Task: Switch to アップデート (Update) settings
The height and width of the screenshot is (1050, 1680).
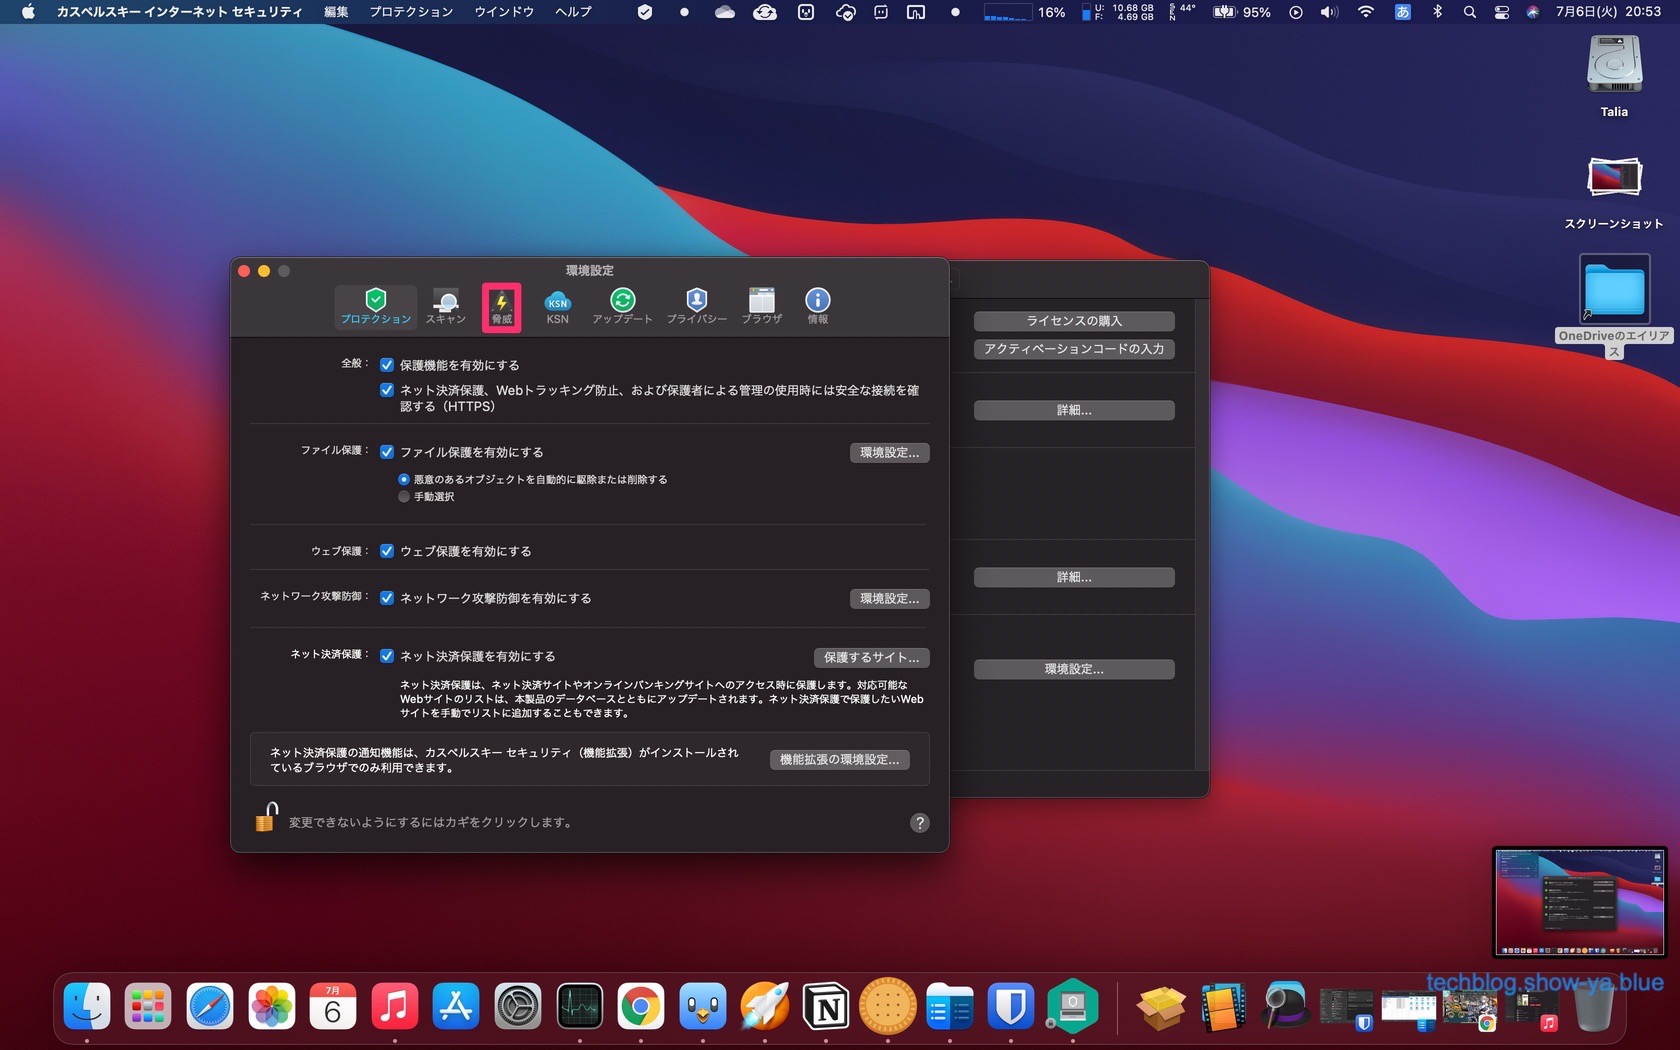Action: click(x=622, y=305)
